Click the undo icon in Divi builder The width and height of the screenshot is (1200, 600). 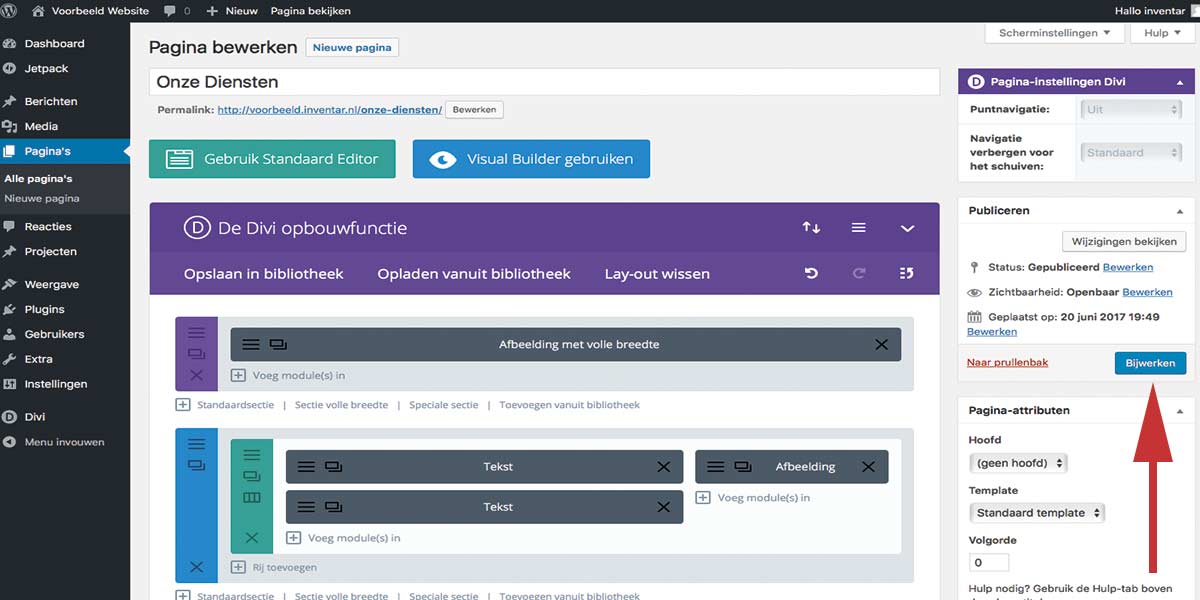tap(811, 273)
